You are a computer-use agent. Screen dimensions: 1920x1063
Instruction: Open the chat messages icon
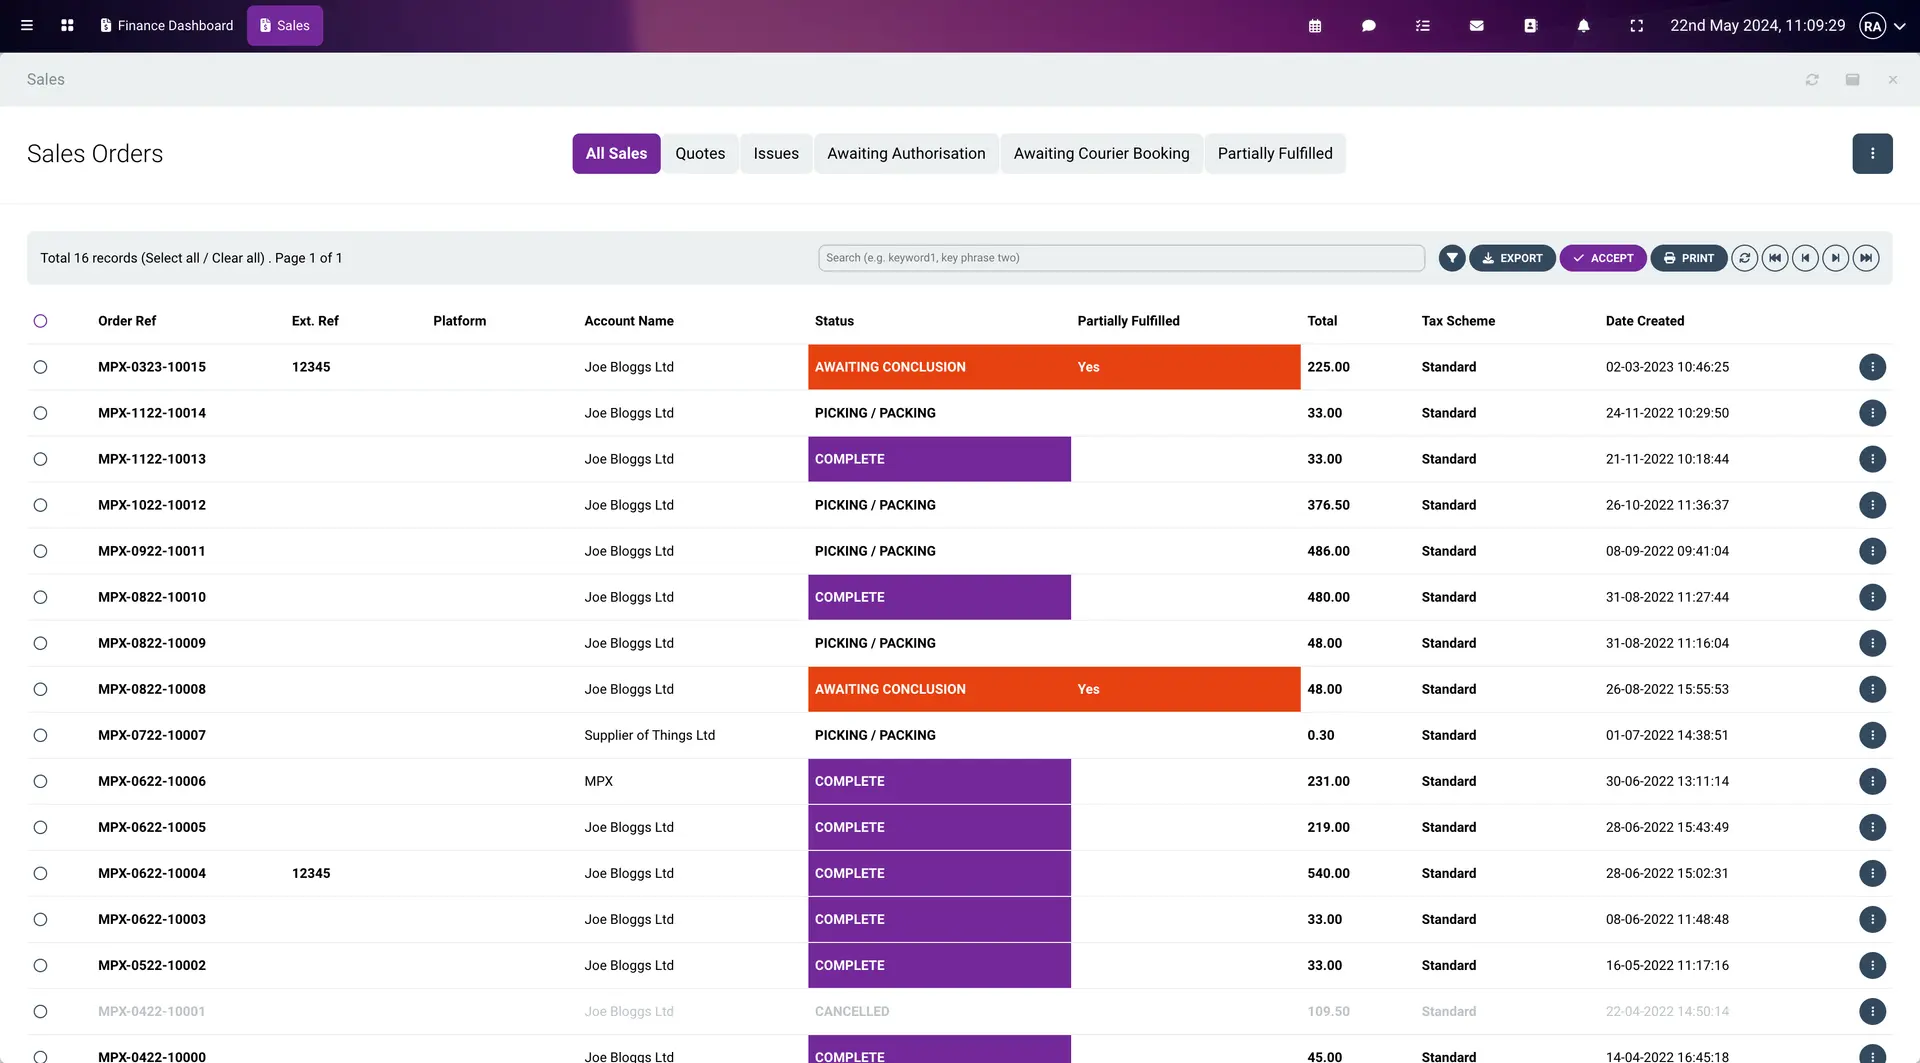coord(1369,26)
